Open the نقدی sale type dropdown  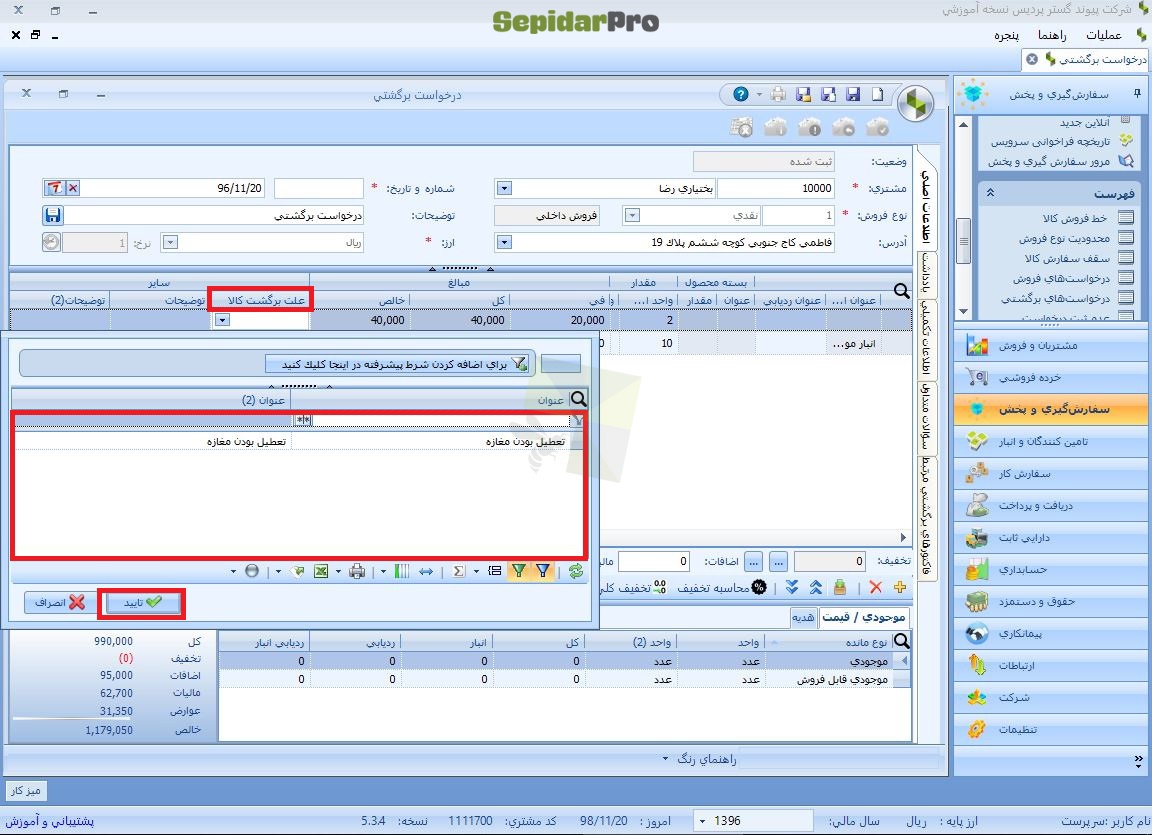(632, 215)
